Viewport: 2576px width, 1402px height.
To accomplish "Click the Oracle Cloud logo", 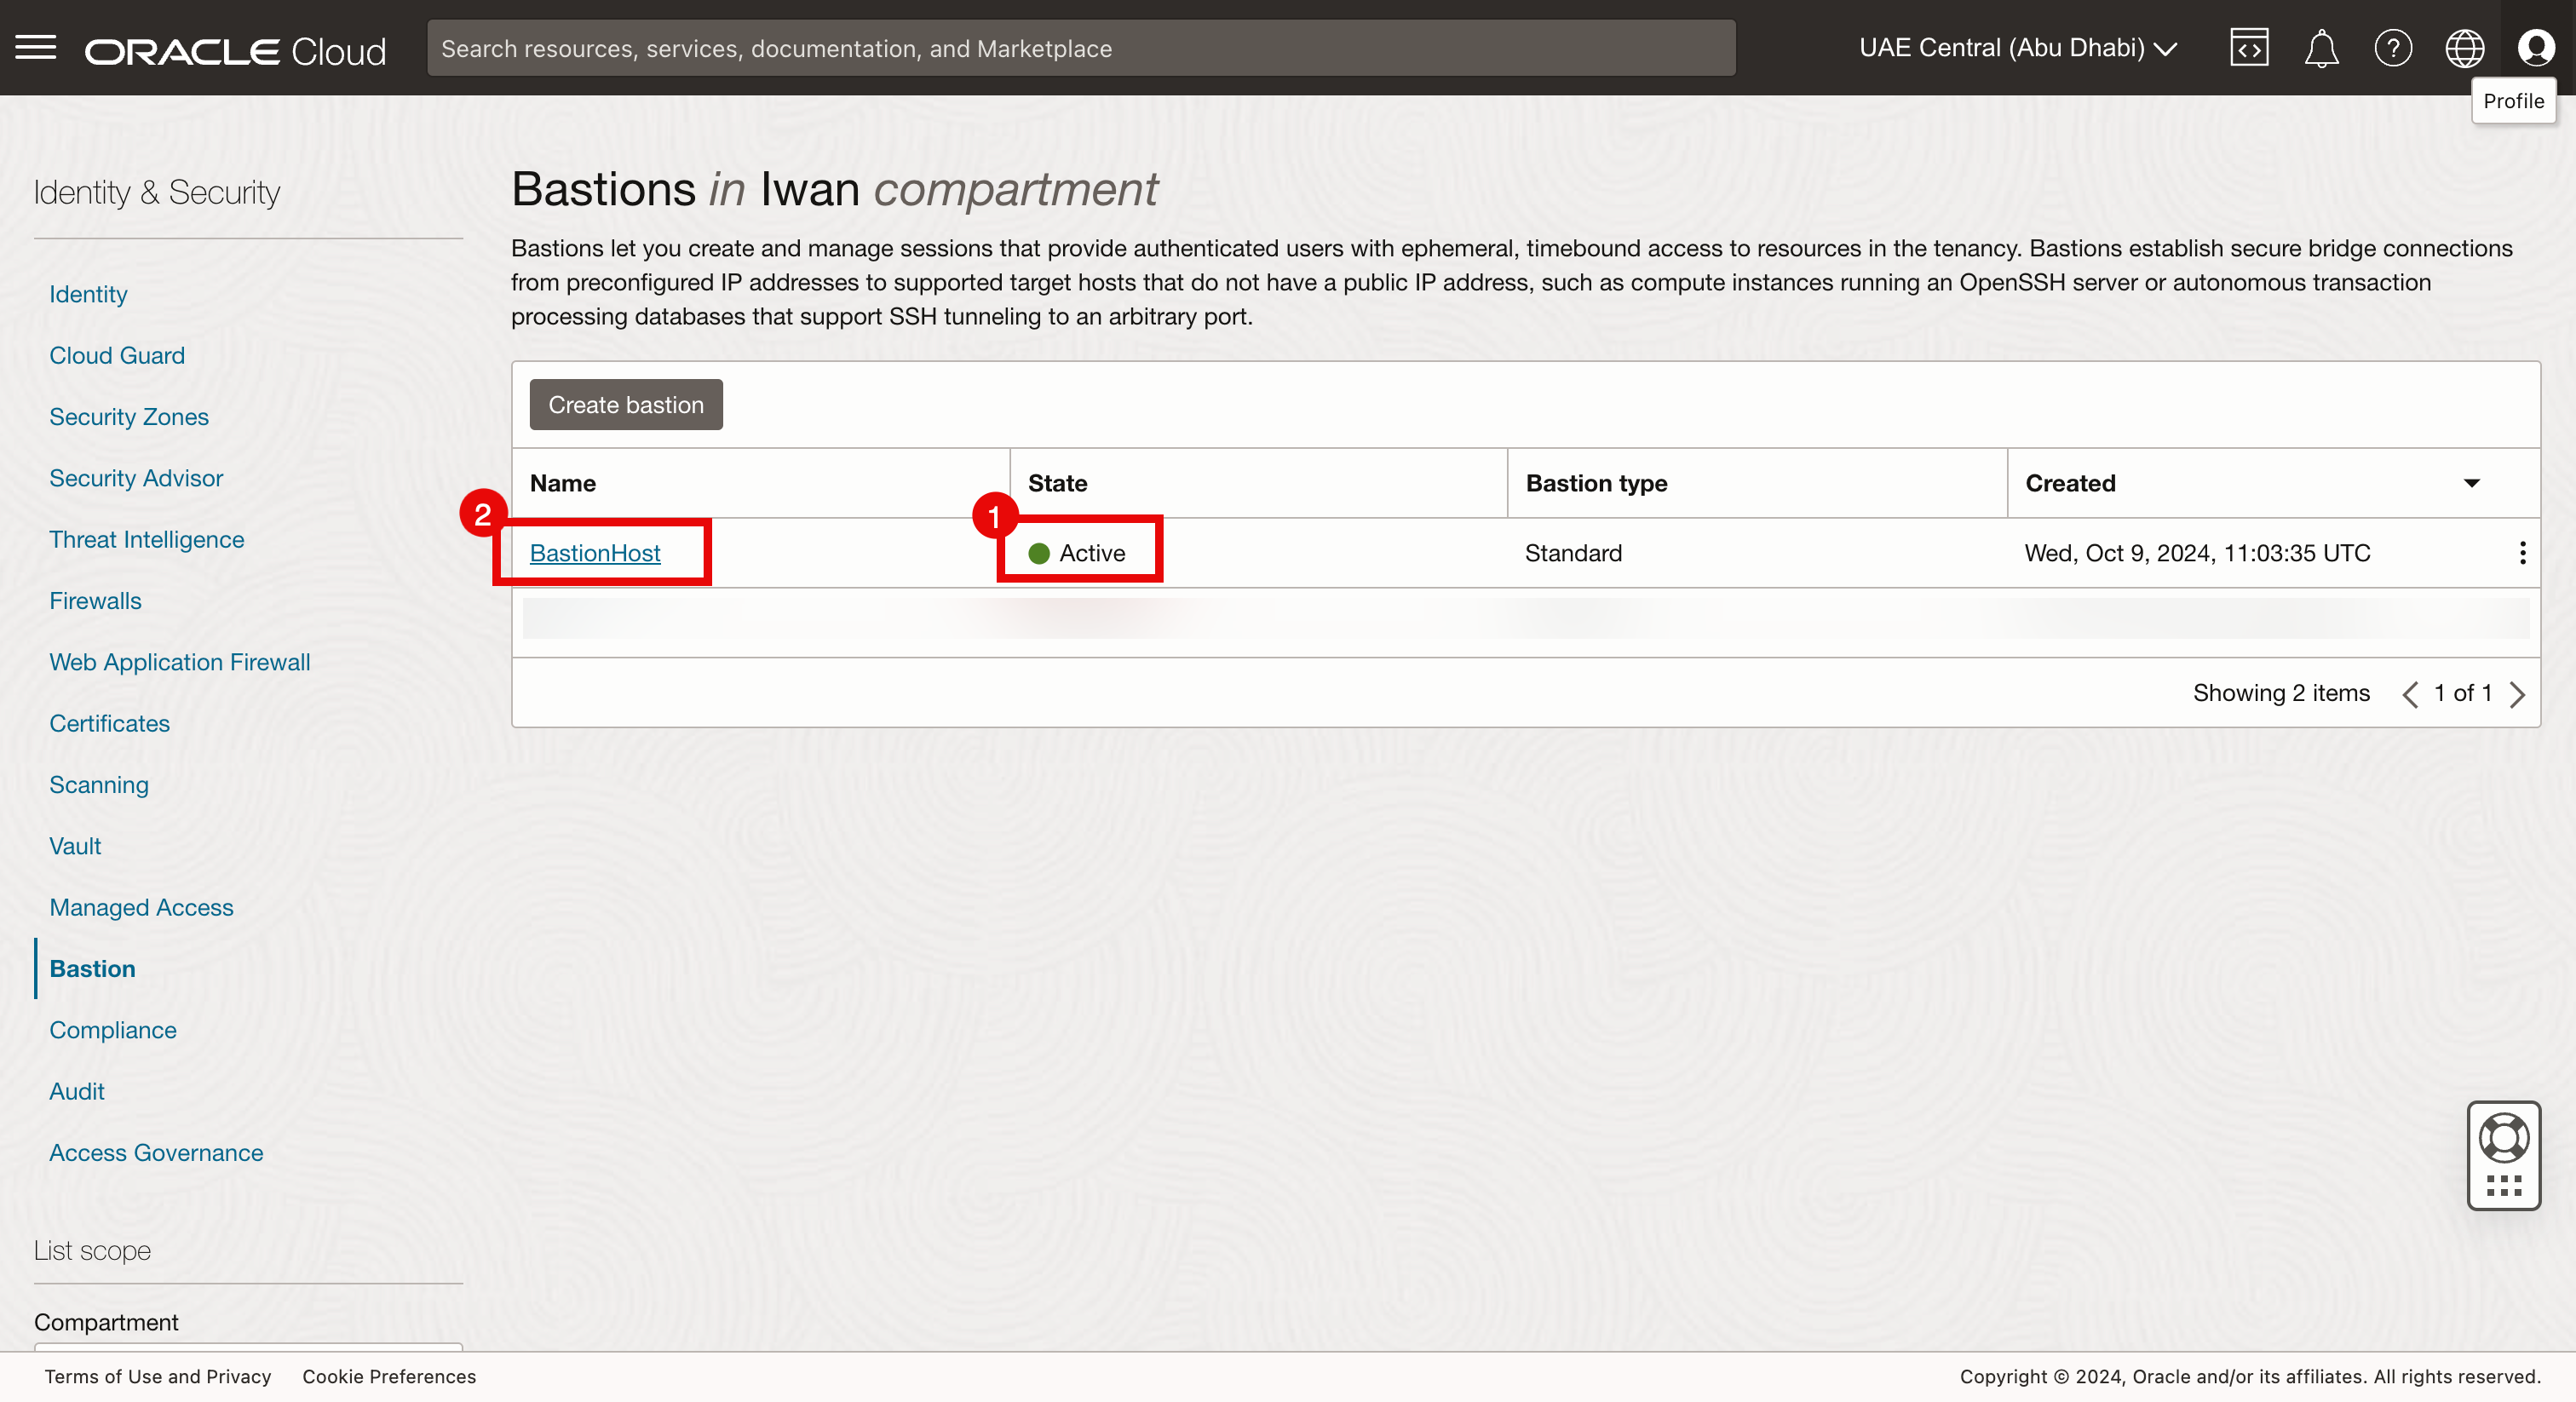I will click(x=235, y=51).
